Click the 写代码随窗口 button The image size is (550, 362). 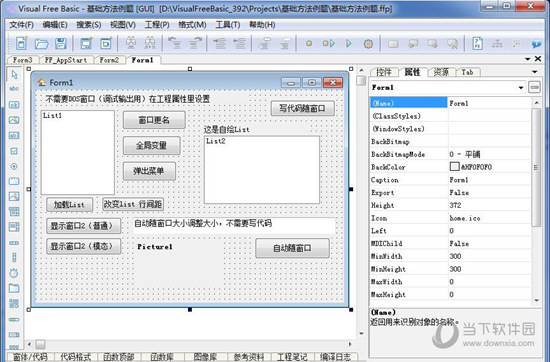pos(303,108)
